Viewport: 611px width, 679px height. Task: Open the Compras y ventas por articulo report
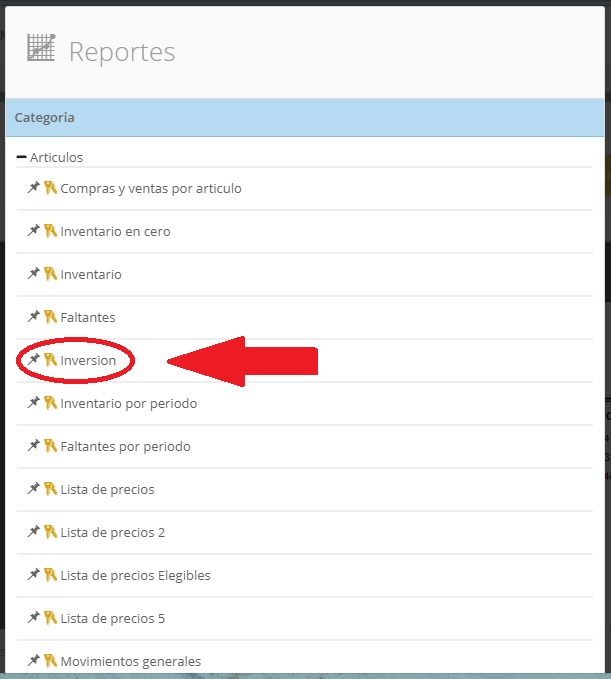(151, 189)
